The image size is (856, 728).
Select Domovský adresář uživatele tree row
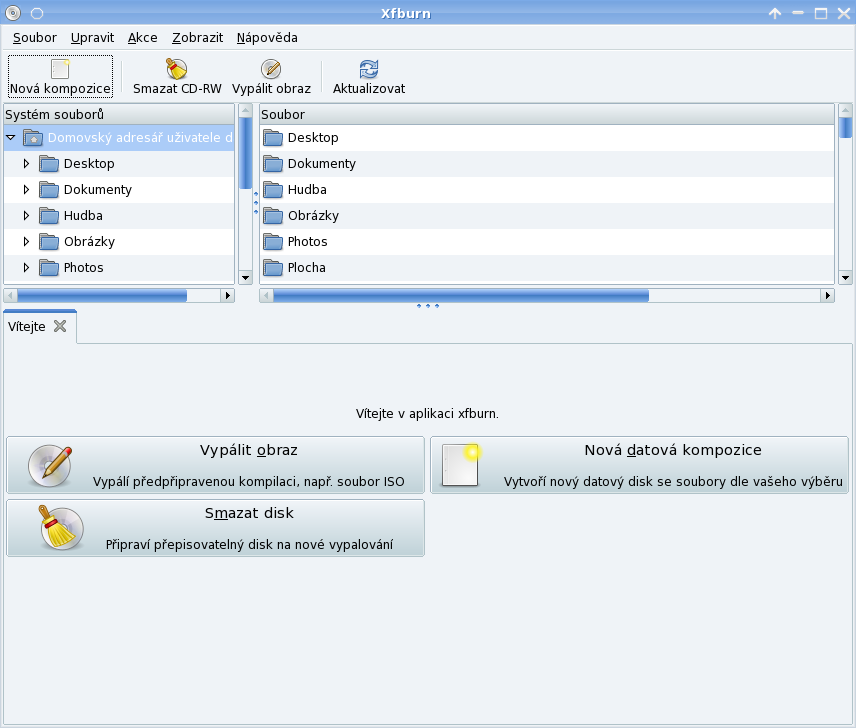(x=119, y=138)
